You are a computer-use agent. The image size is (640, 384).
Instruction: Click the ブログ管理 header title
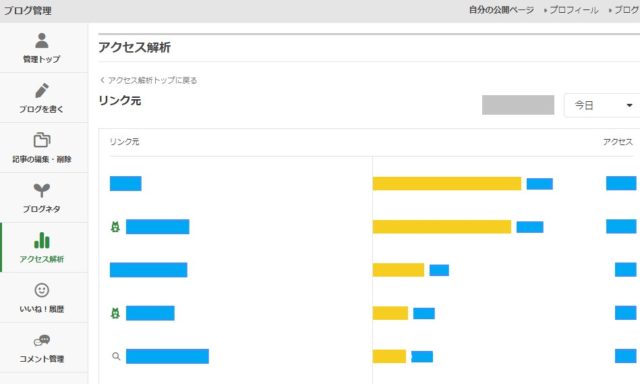coord(28,11)
